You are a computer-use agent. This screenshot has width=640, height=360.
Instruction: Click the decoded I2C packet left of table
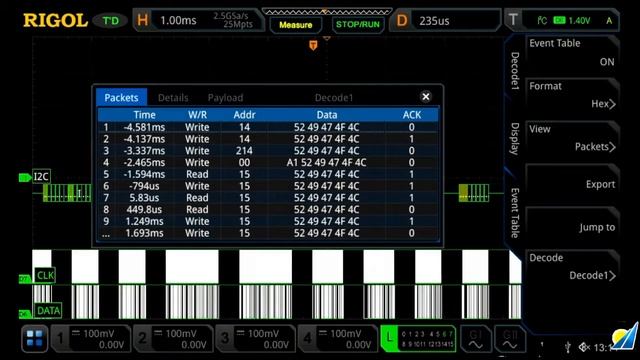(67, 193)
